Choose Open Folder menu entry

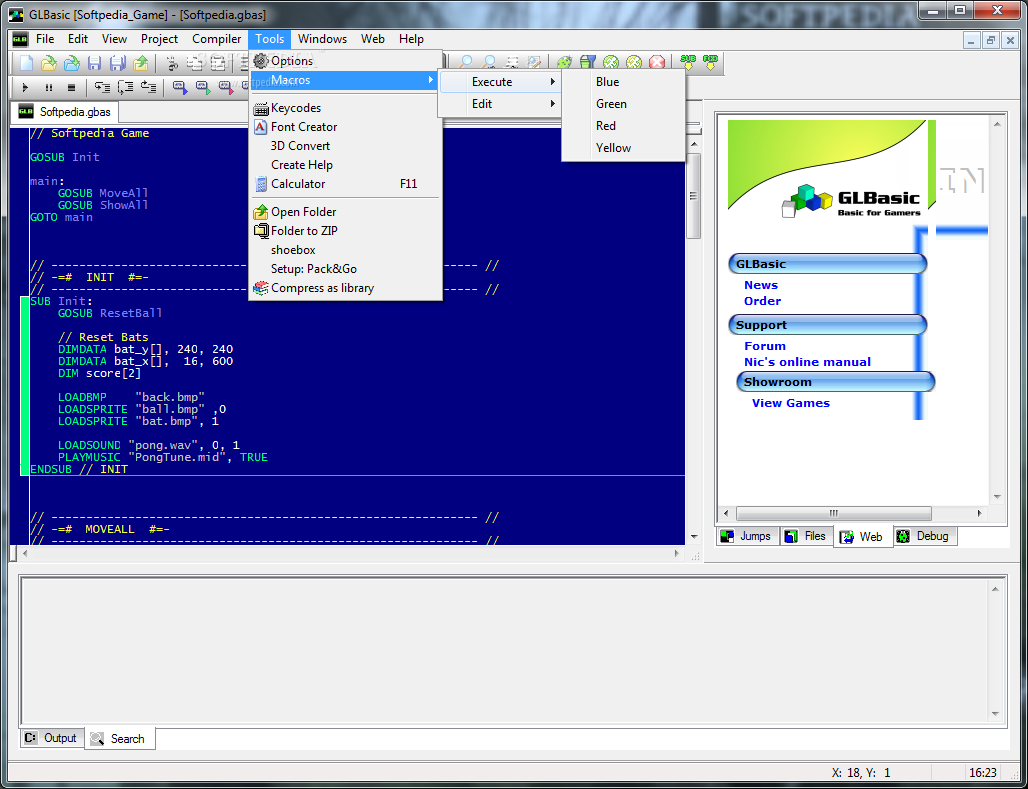(346, 212)
